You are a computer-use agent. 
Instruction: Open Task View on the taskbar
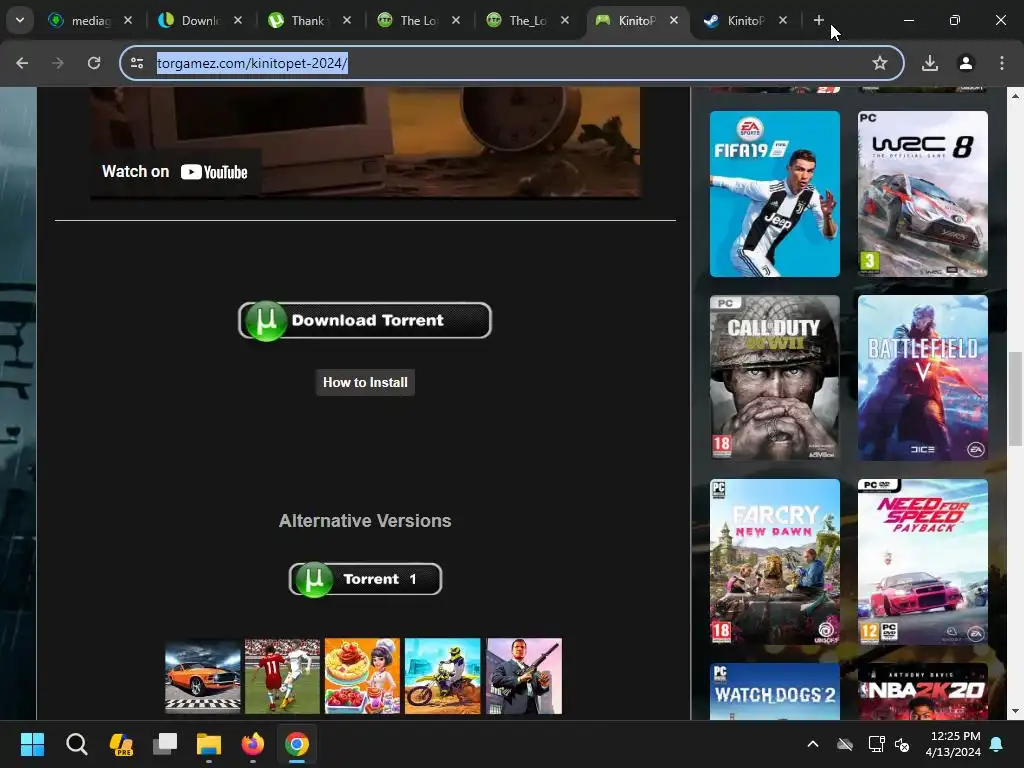pos(165,744)
